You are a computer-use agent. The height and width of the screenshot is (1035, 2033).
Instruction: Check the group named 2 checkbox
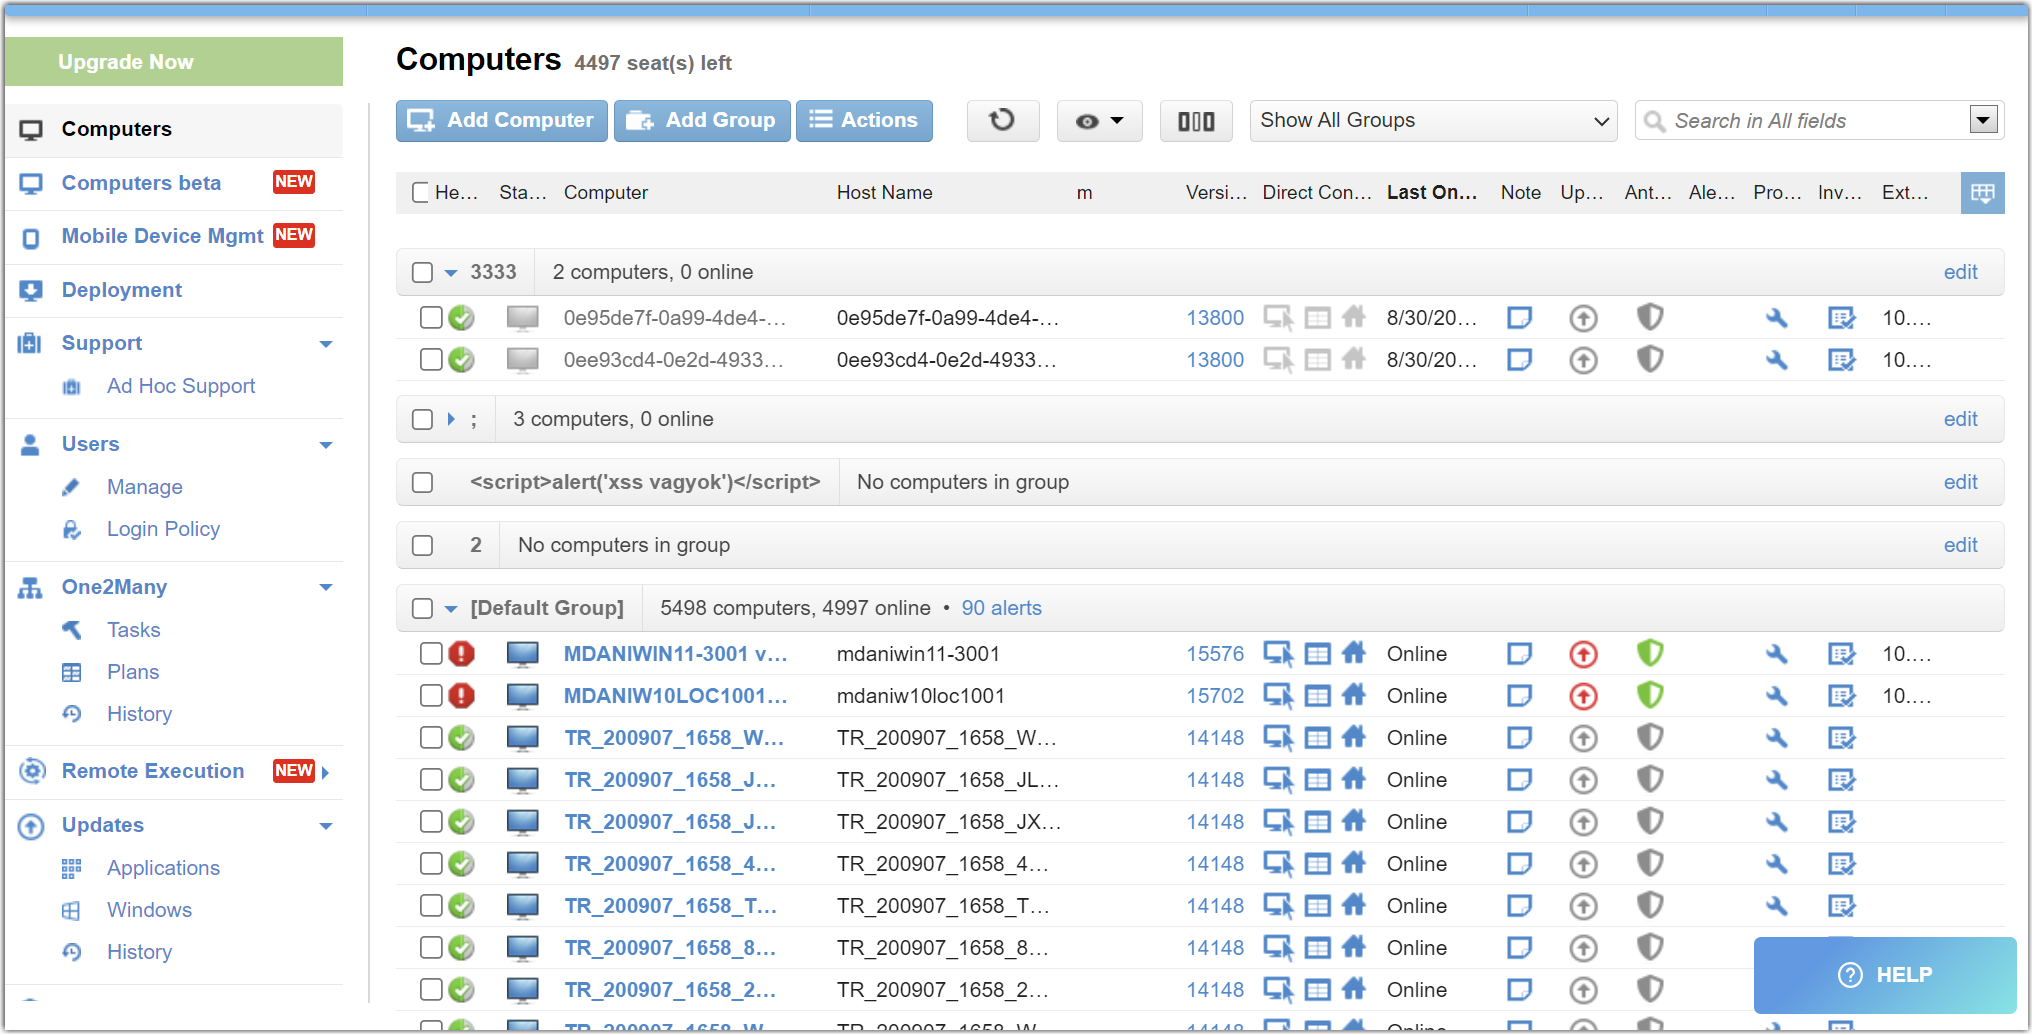423,545
